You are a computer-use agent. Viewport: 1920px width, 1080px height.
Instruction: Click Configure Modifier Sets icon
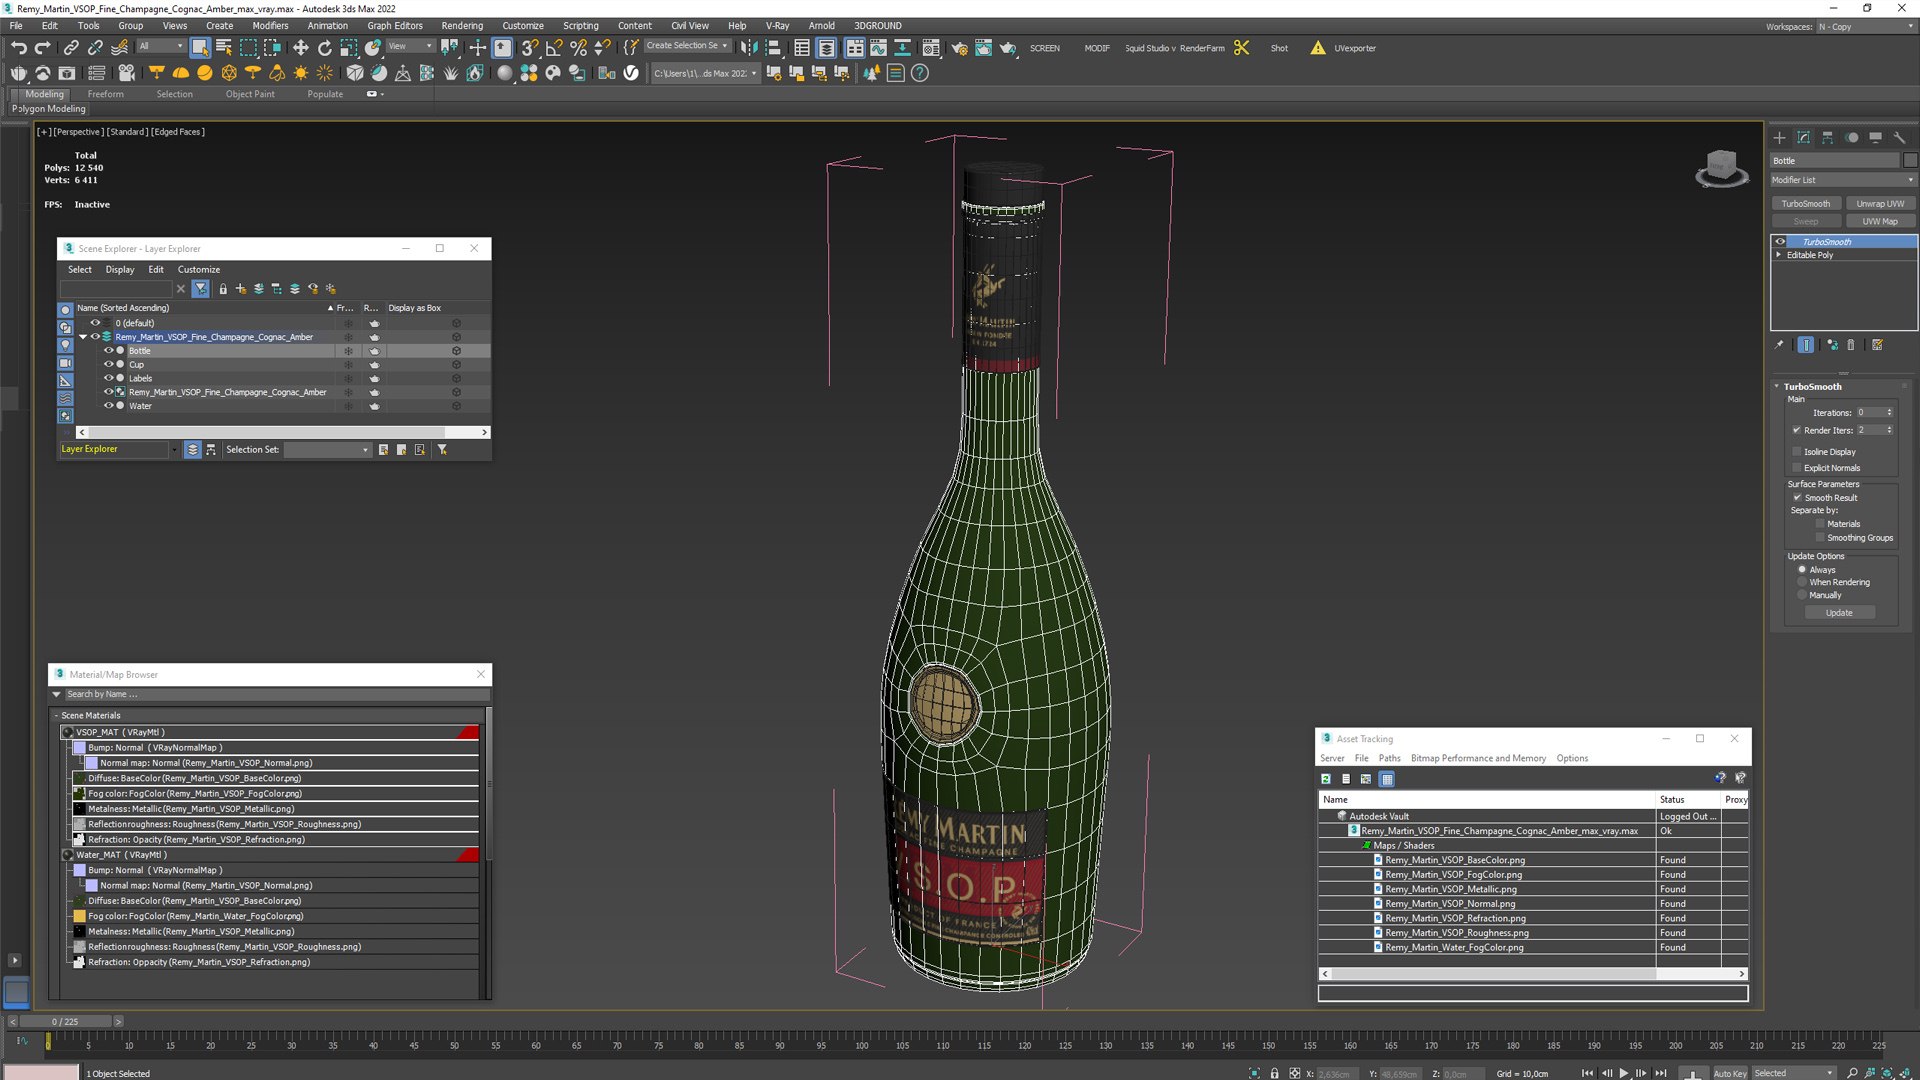click(x=1878, y=345)
